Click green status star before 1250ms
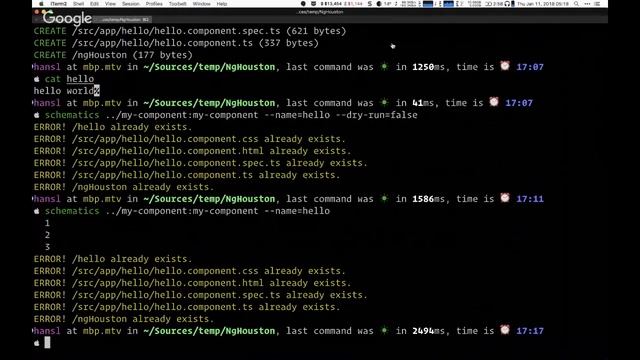 click(384, 67)
